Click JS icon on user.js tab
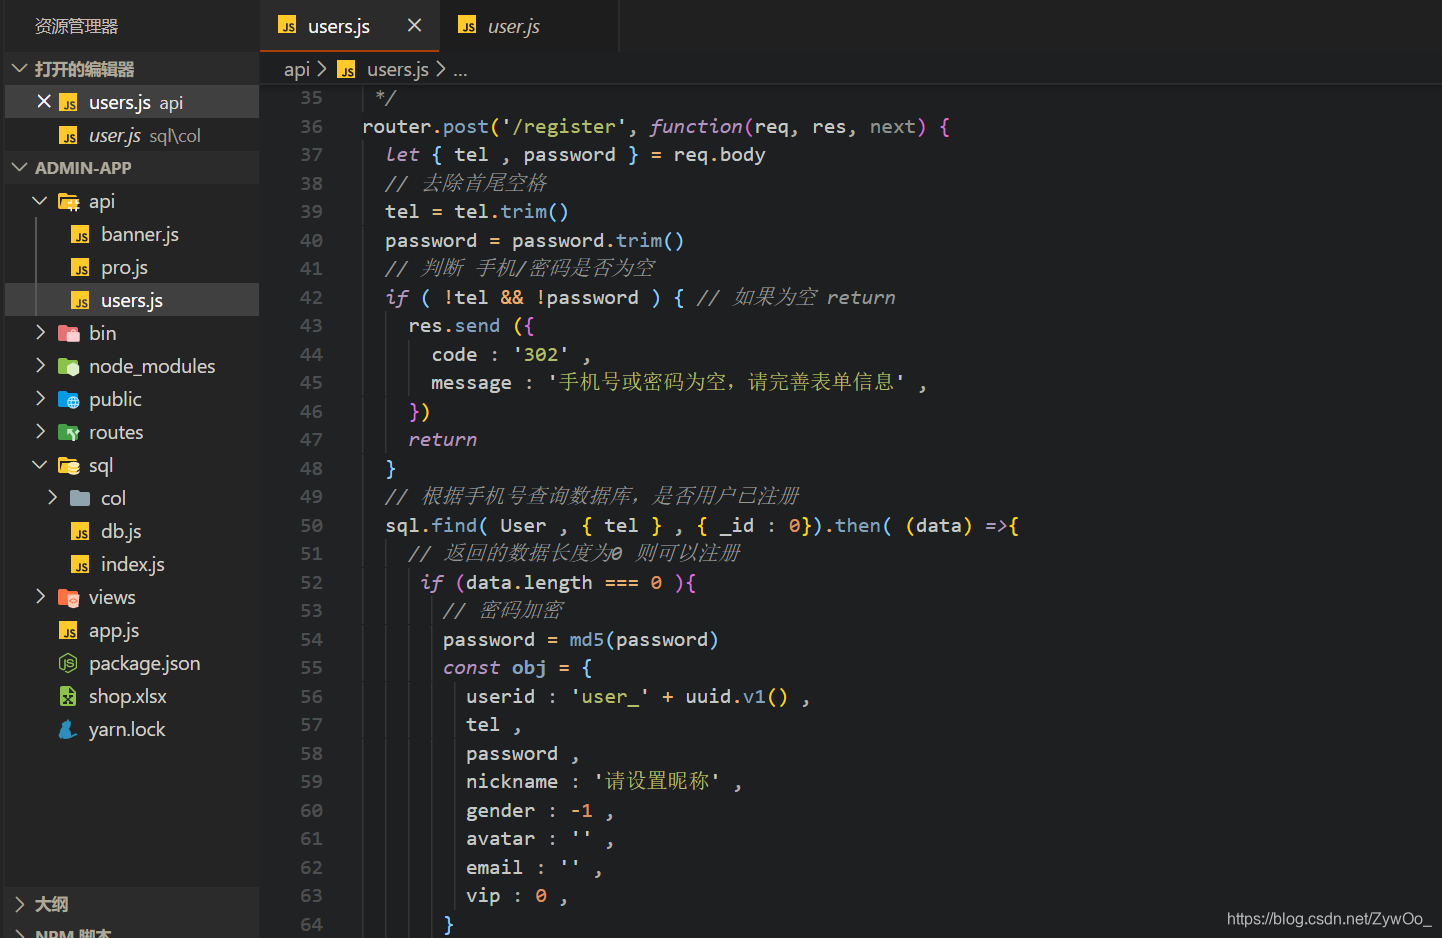This screenshot has height=938, width=1442. point(467,26)
